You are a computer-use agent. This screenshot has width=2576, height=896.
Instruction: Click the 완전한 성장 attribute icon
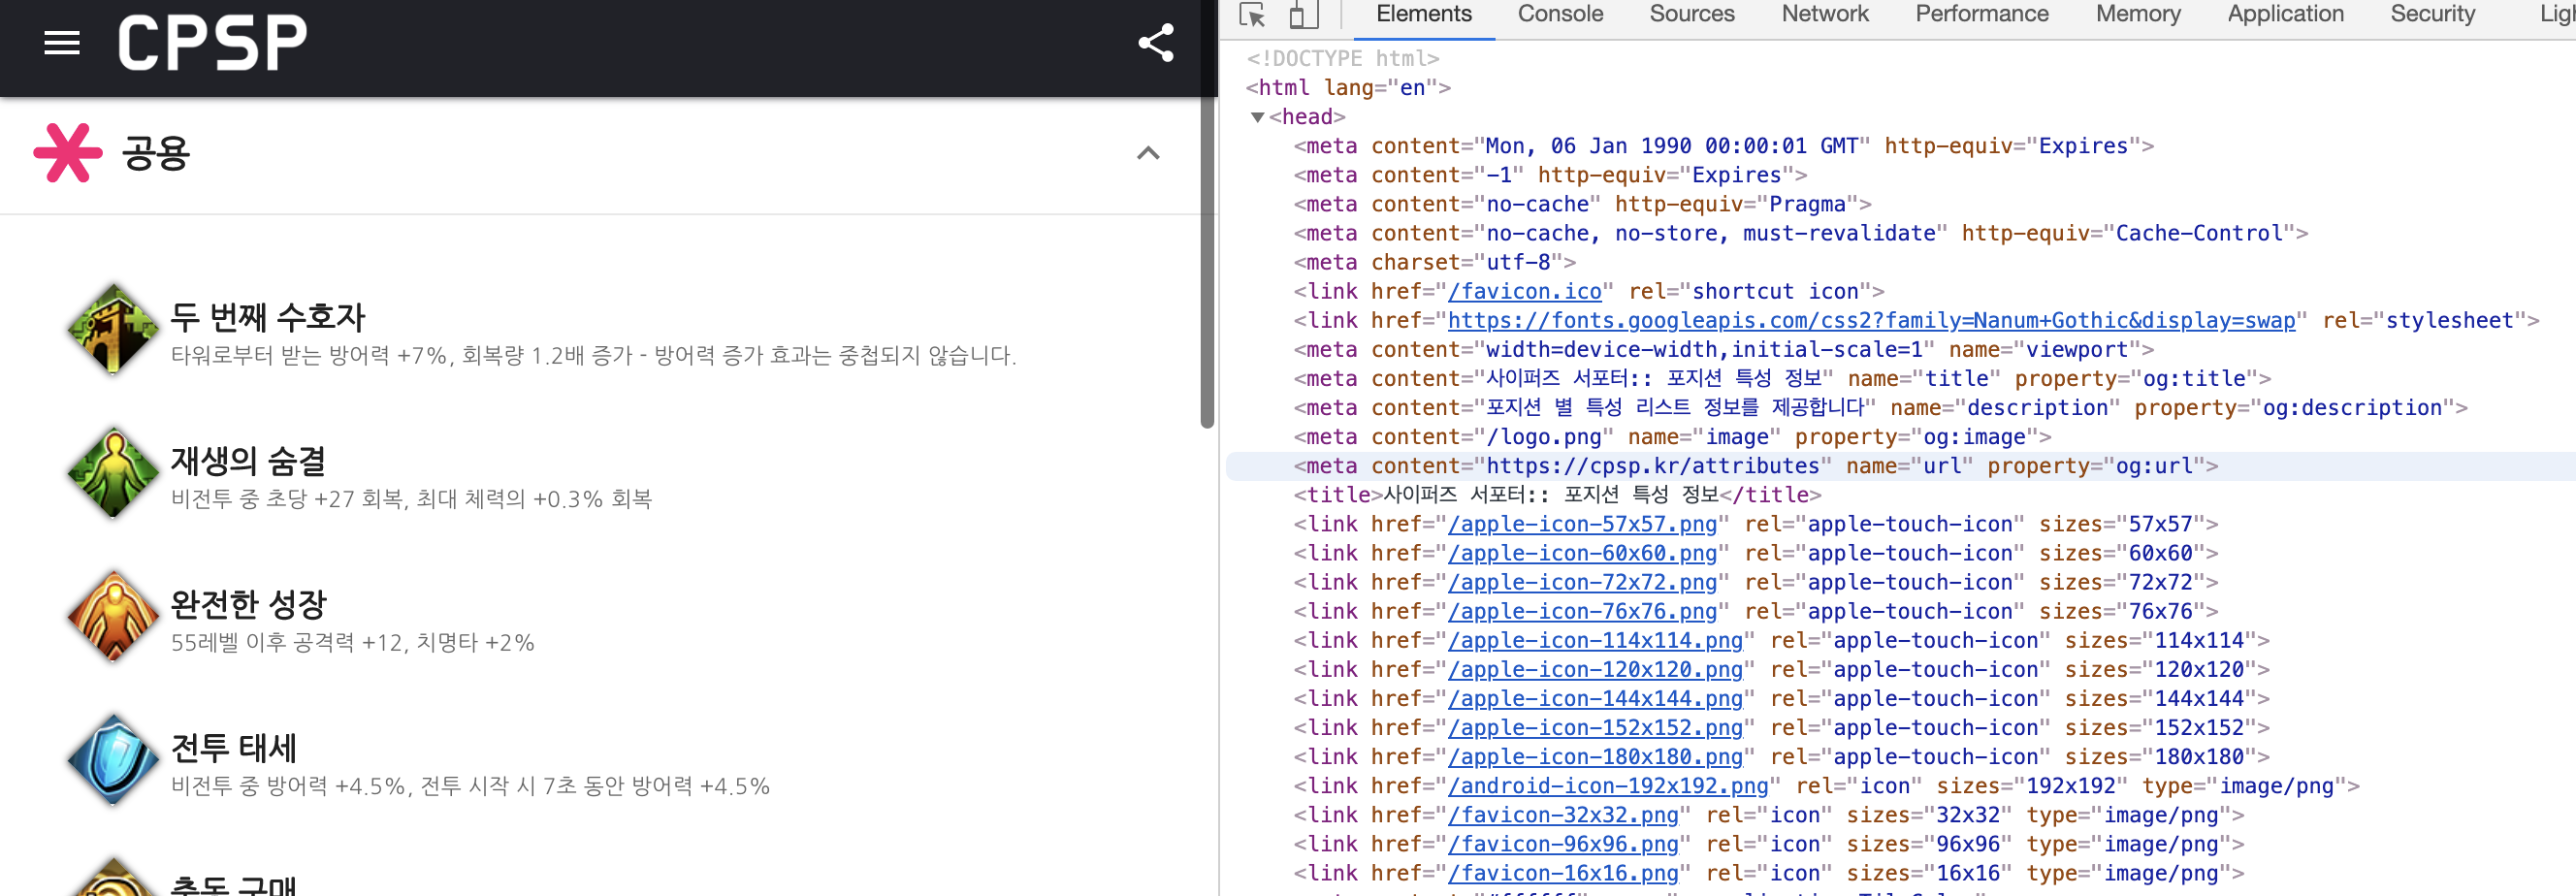click(x=113, y=616)
